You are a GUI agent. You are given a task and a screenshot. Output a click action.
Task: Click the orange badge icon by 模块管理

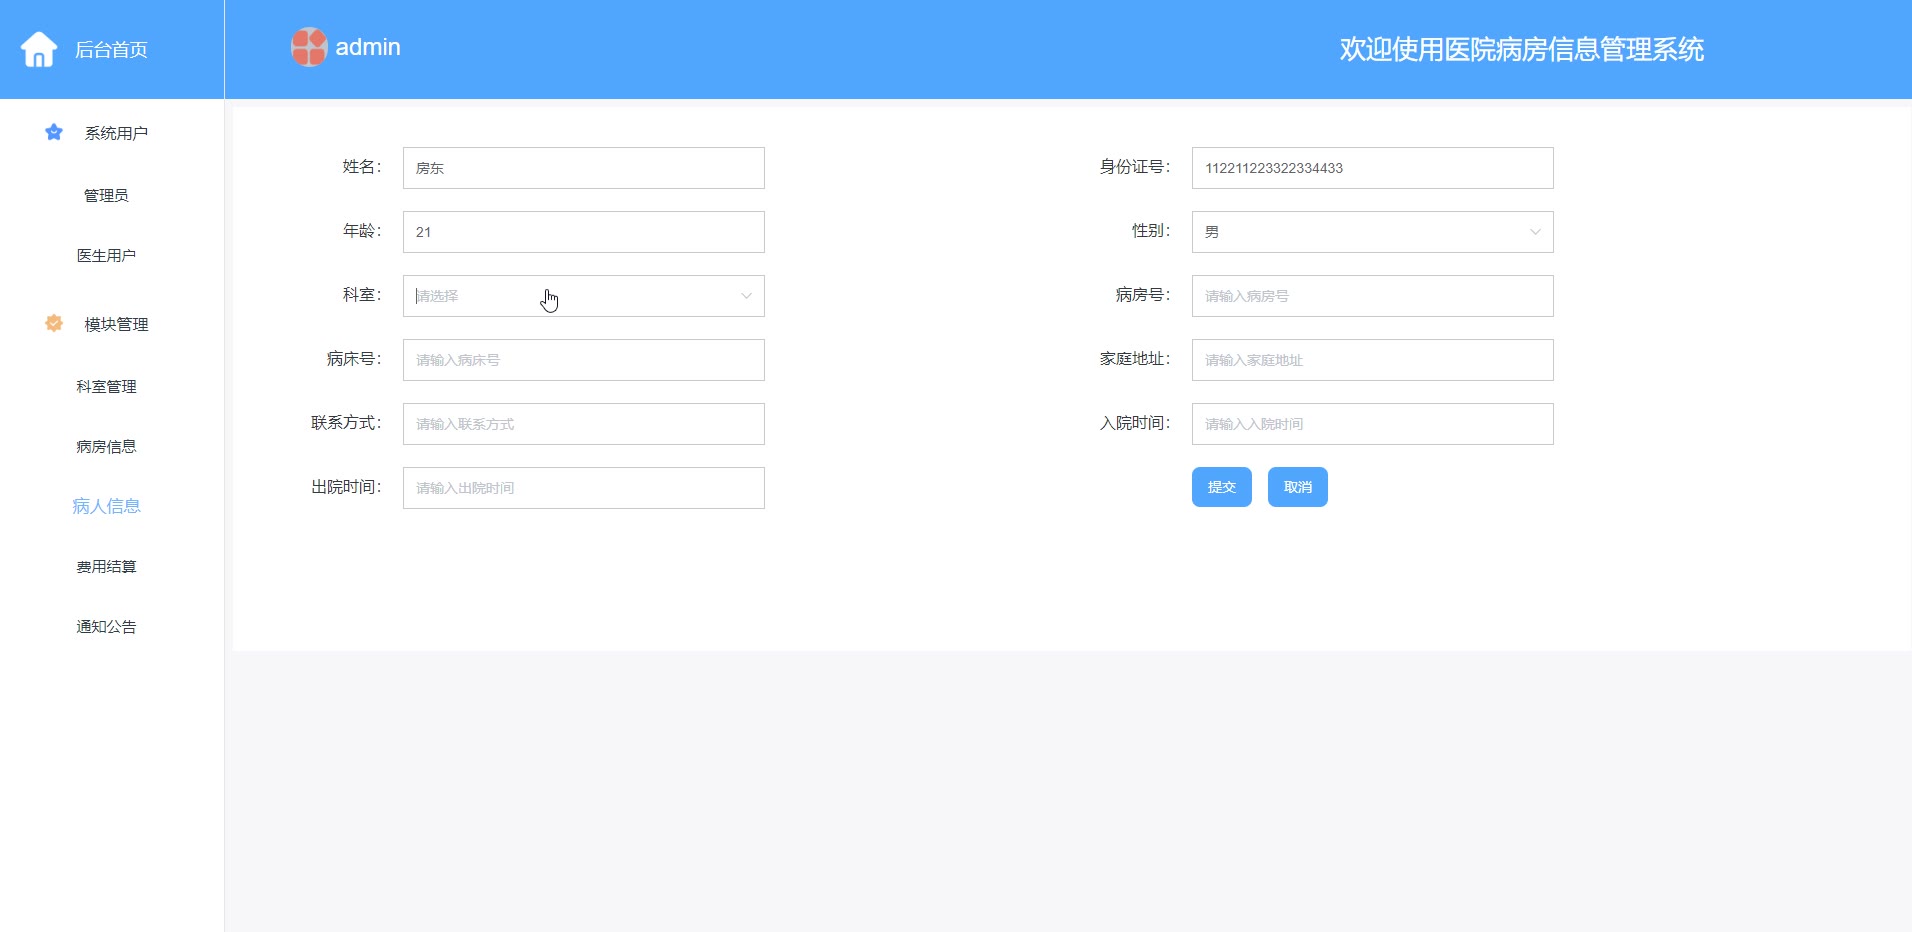(54, 323)
